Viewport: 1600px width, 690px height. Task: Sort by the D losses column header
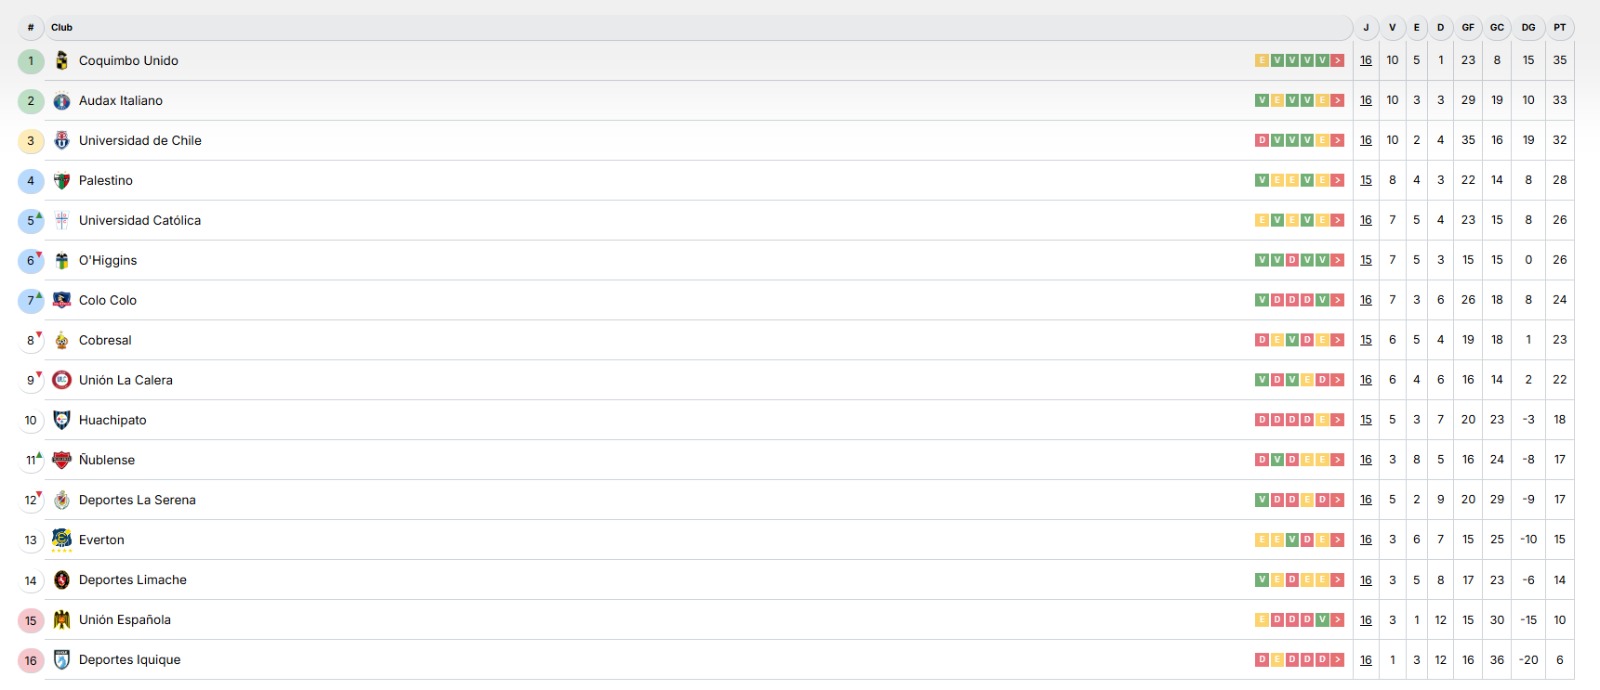(x=1440, y=27)
